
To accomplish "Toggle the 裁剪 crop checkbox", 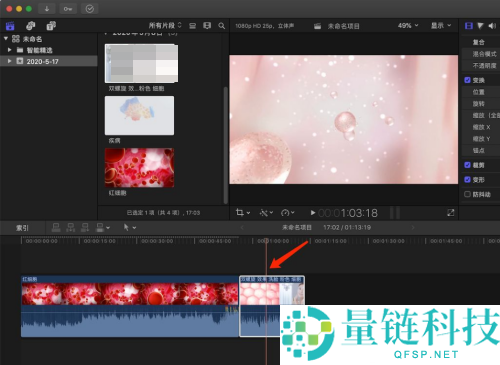I will tap(467, 165).
